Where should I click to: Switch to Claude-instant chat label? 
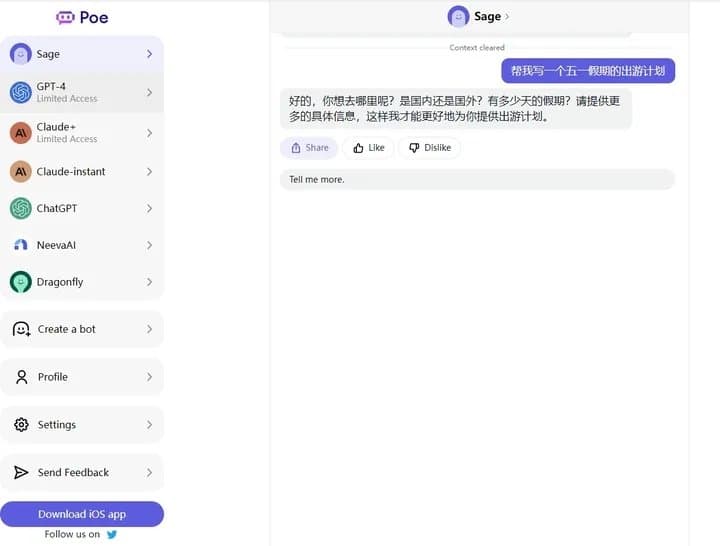pos(71,172)
